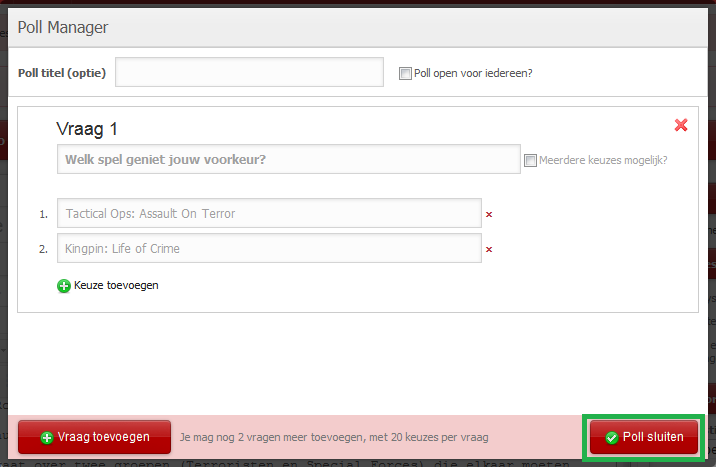Delete Vraag 1 using the red X

681,125
